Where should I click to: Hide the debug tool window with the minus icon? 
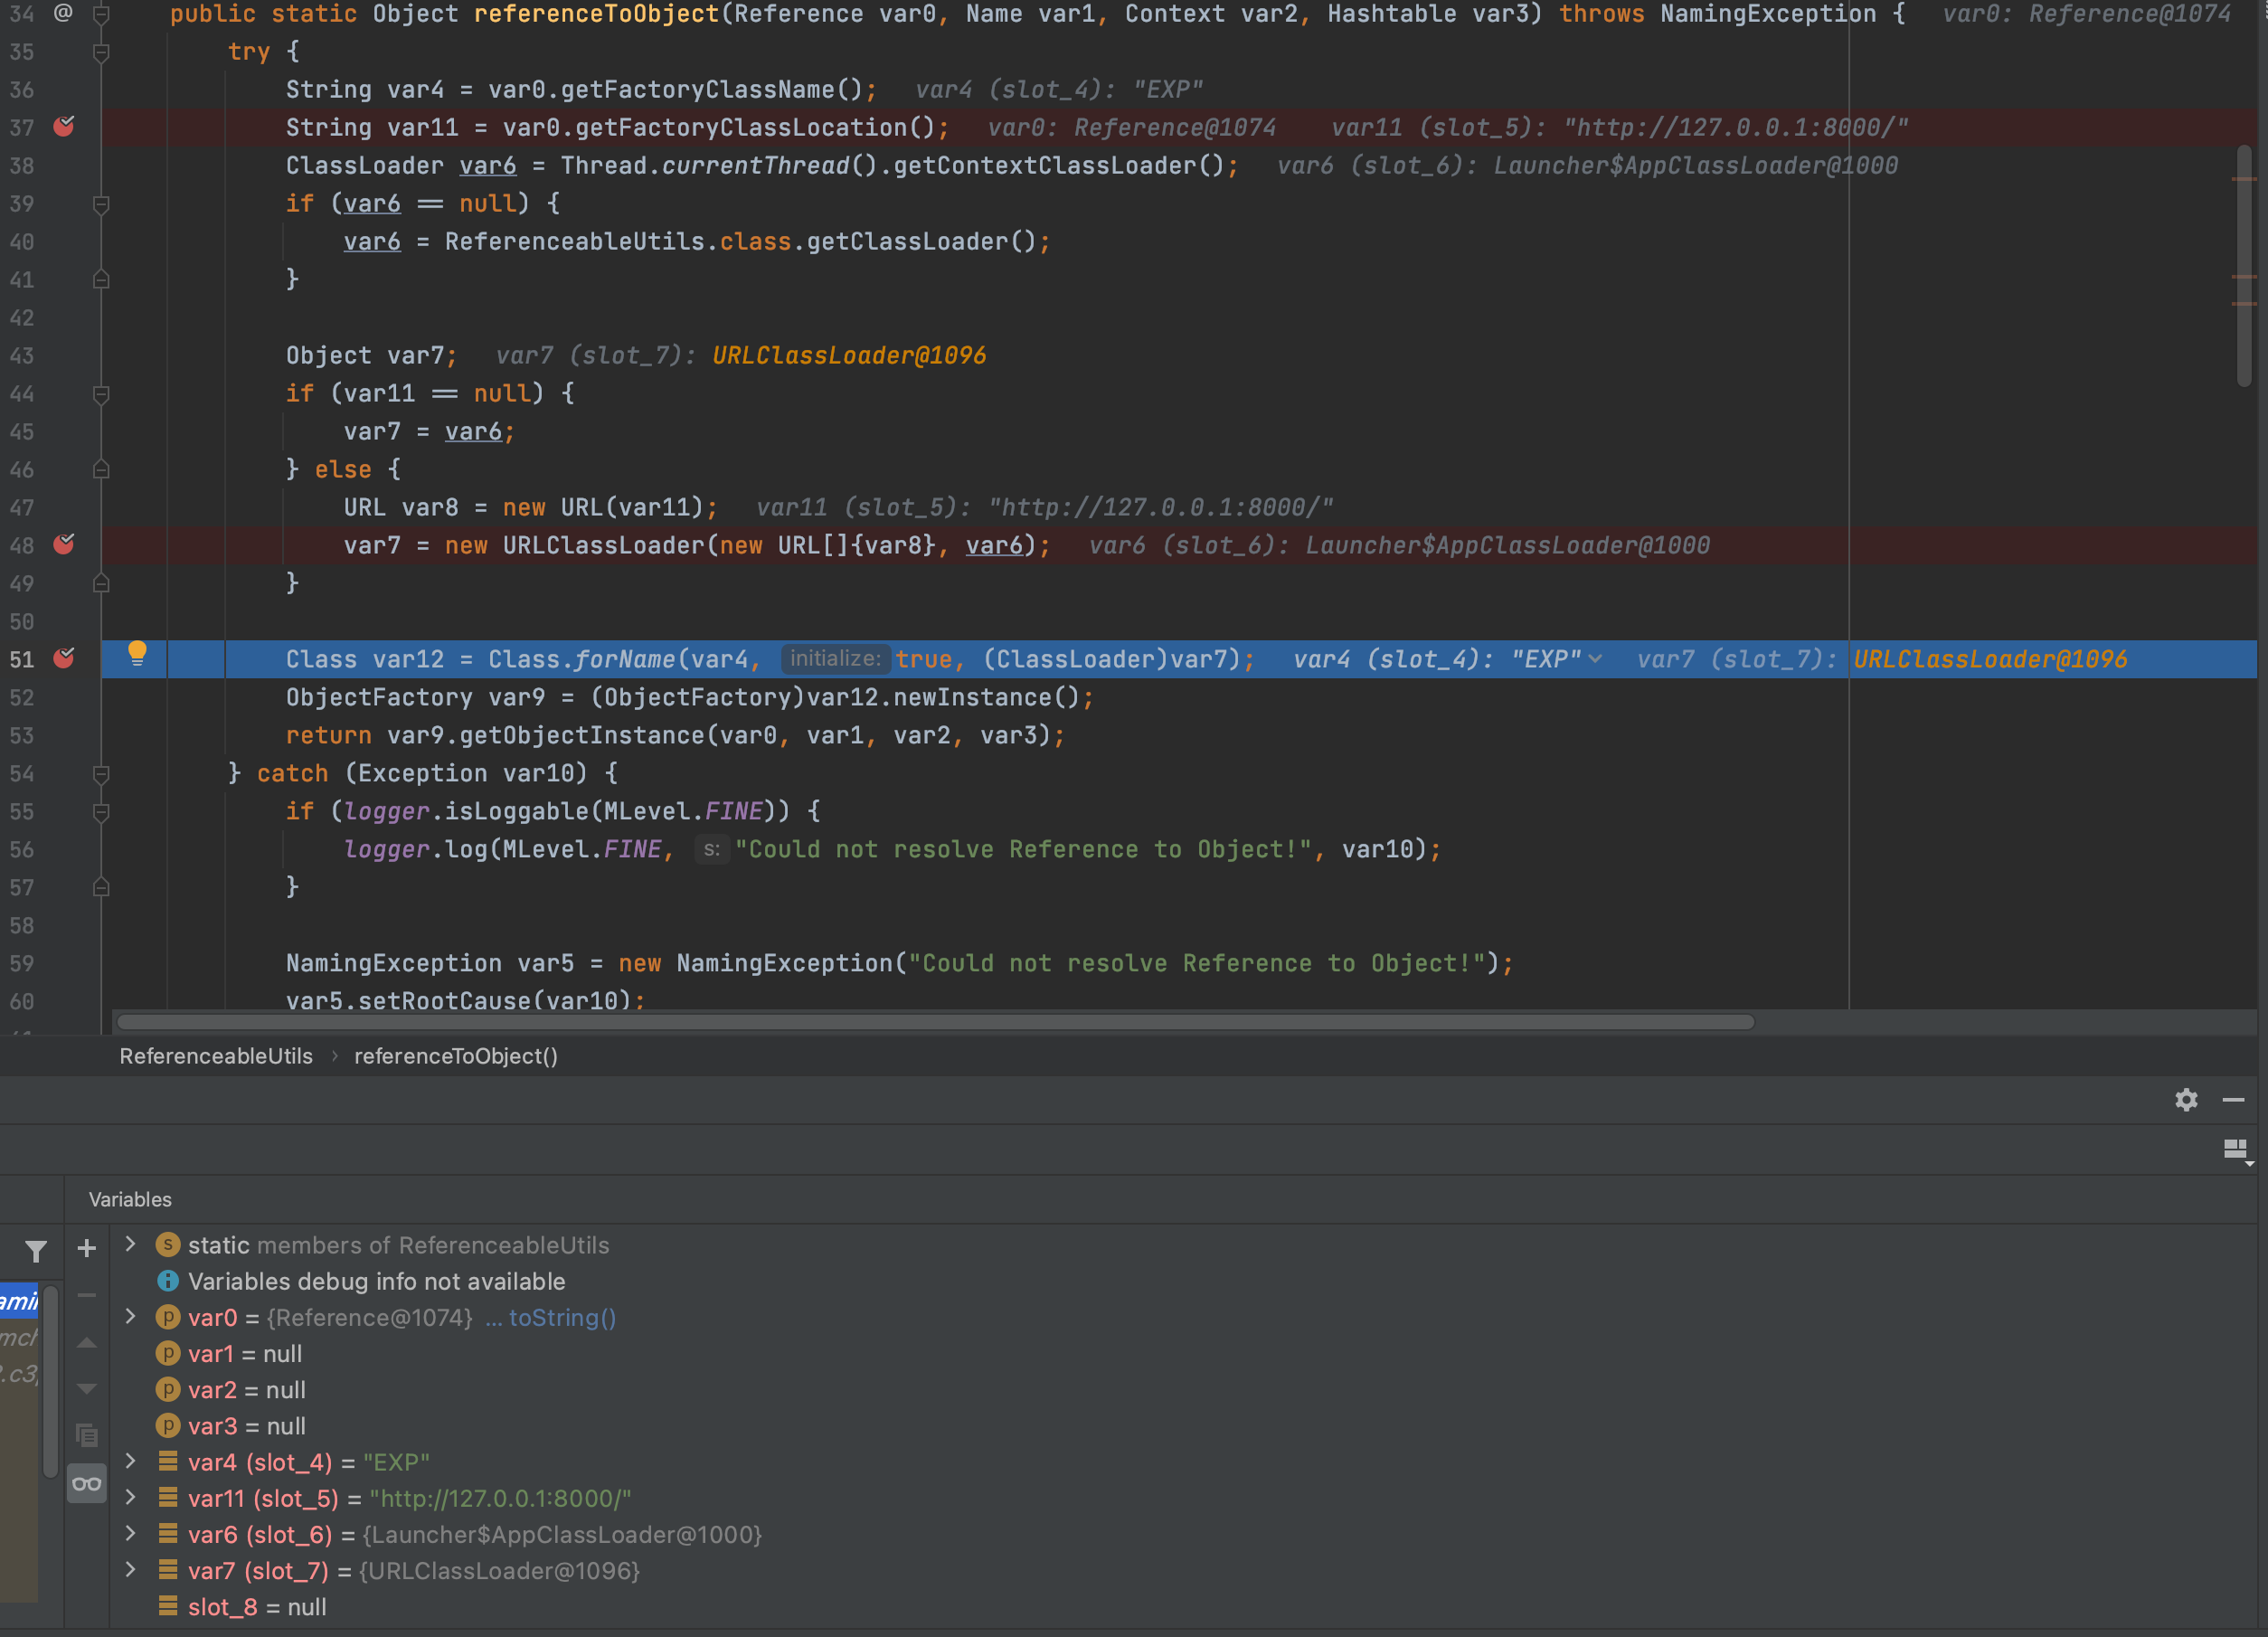tap(2233, 1100)
